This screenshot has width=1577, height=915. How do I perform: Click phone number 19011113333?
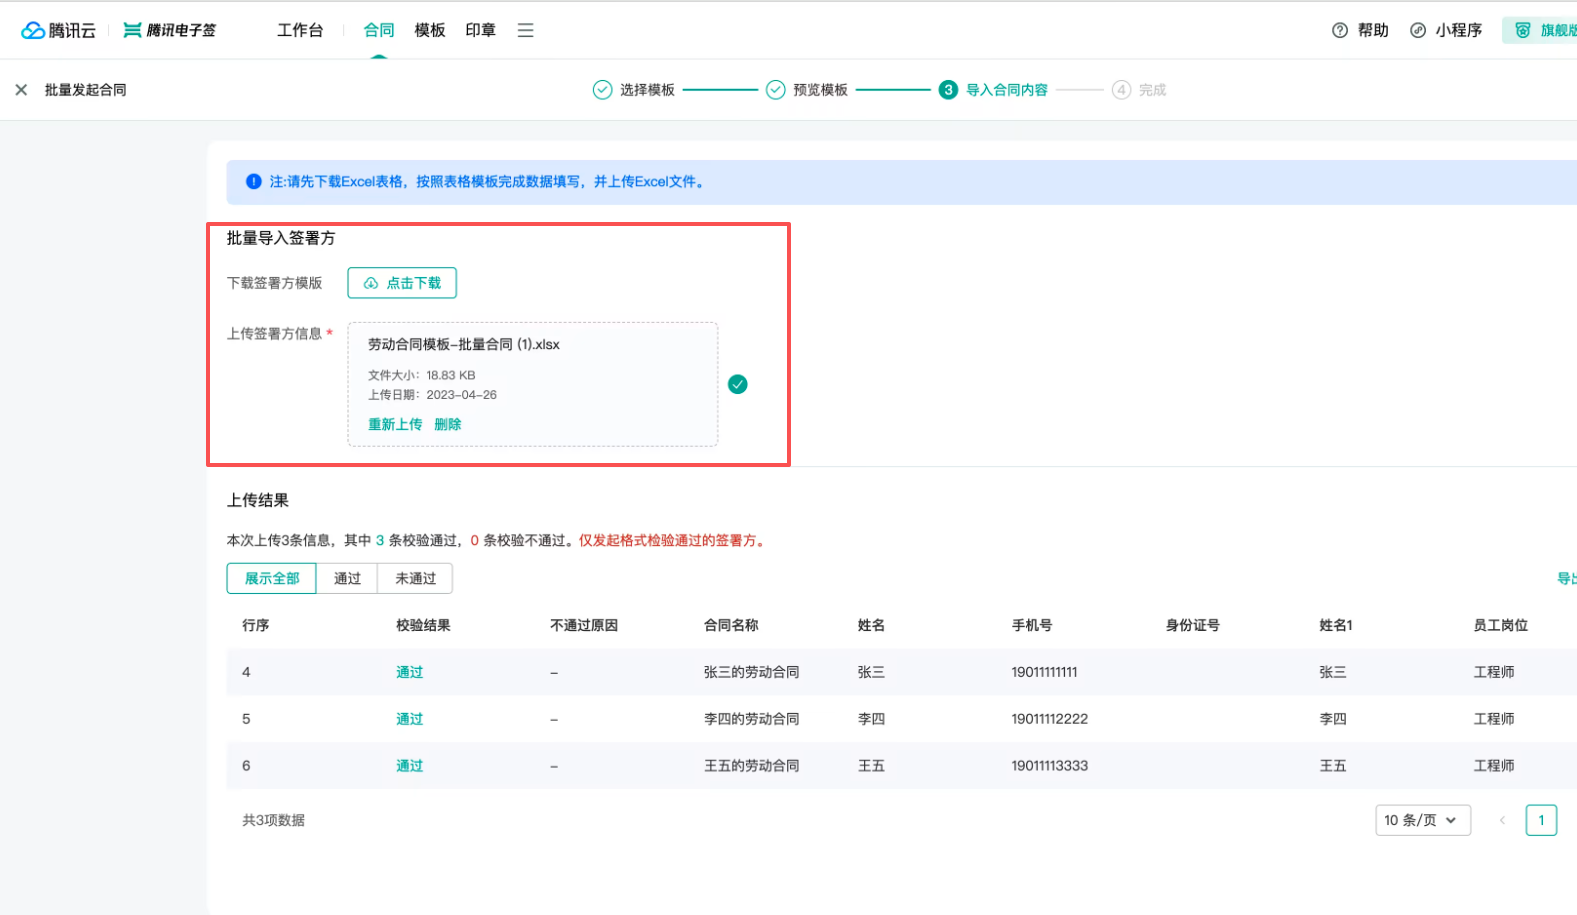(1049, 766)
